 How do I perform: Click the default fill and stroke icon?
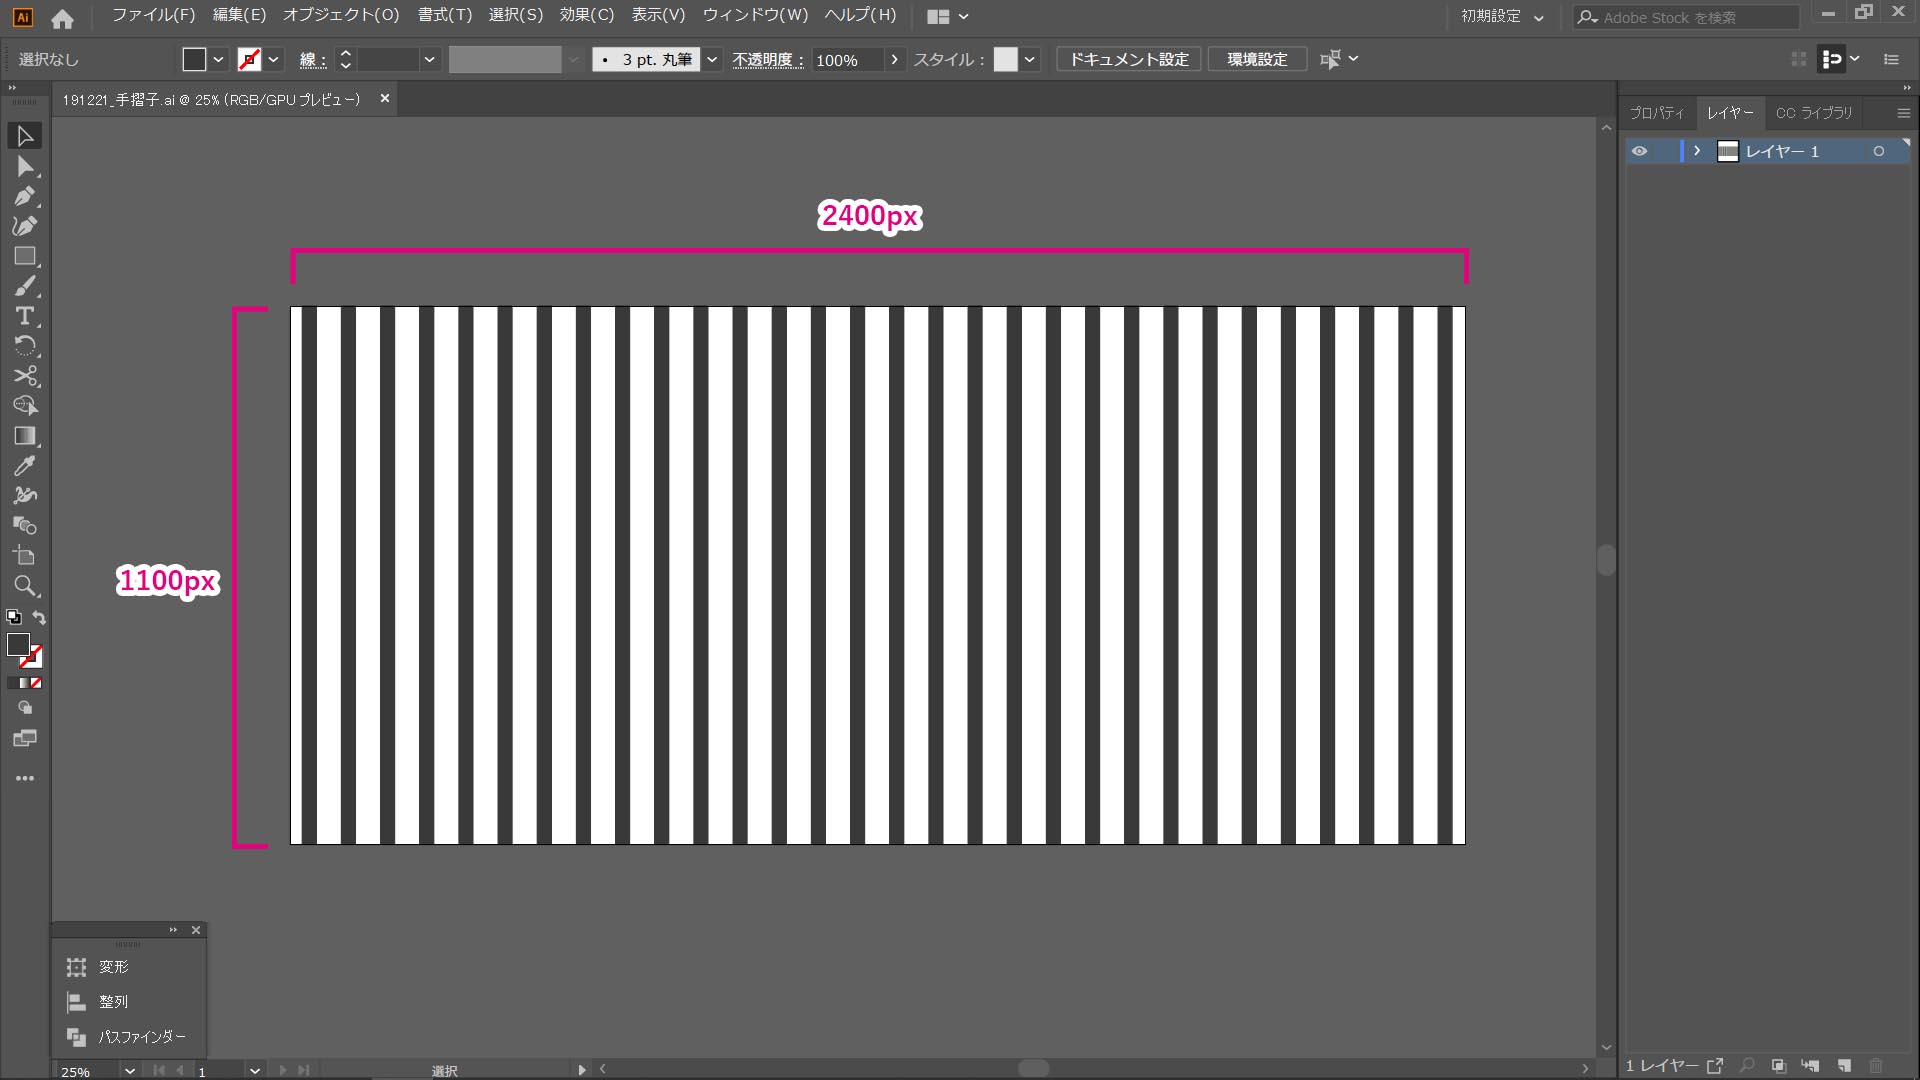tap(14, 617)
